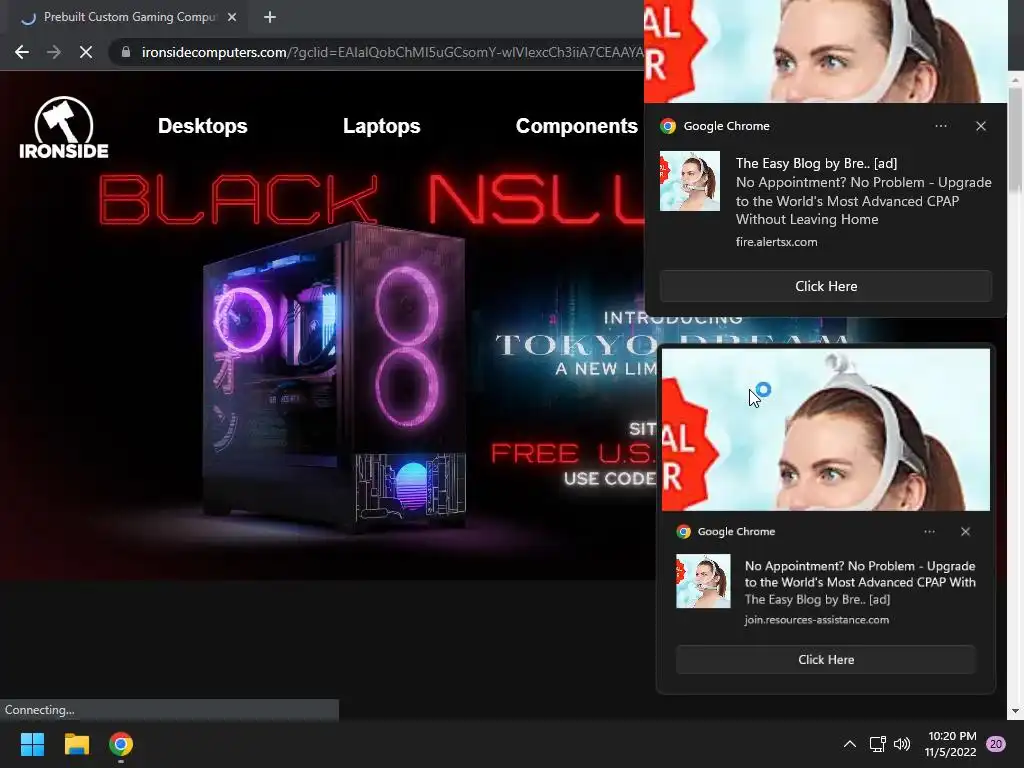Open a new browser tab

pyautogui.click(x=270, y=17)
